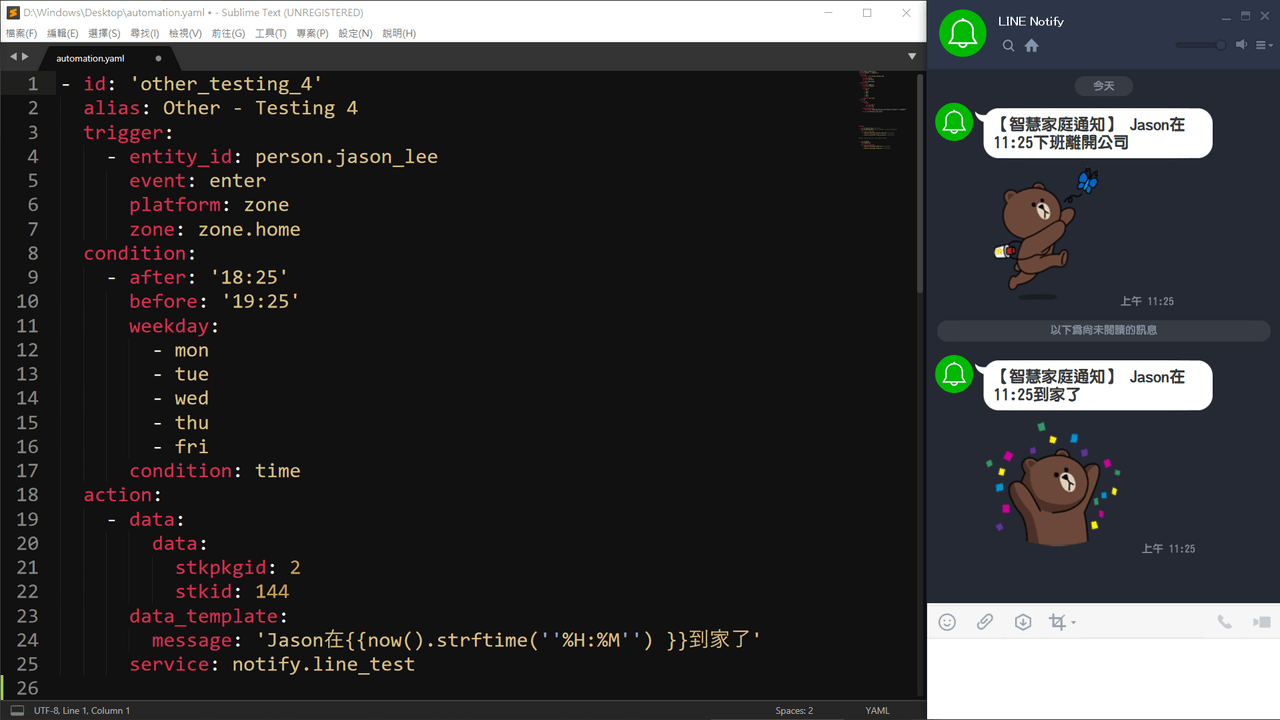This screenshot has height=720, width=1280.
Task: Click bell avatar beside the 到家了 message
Action: tap(955, 375)
